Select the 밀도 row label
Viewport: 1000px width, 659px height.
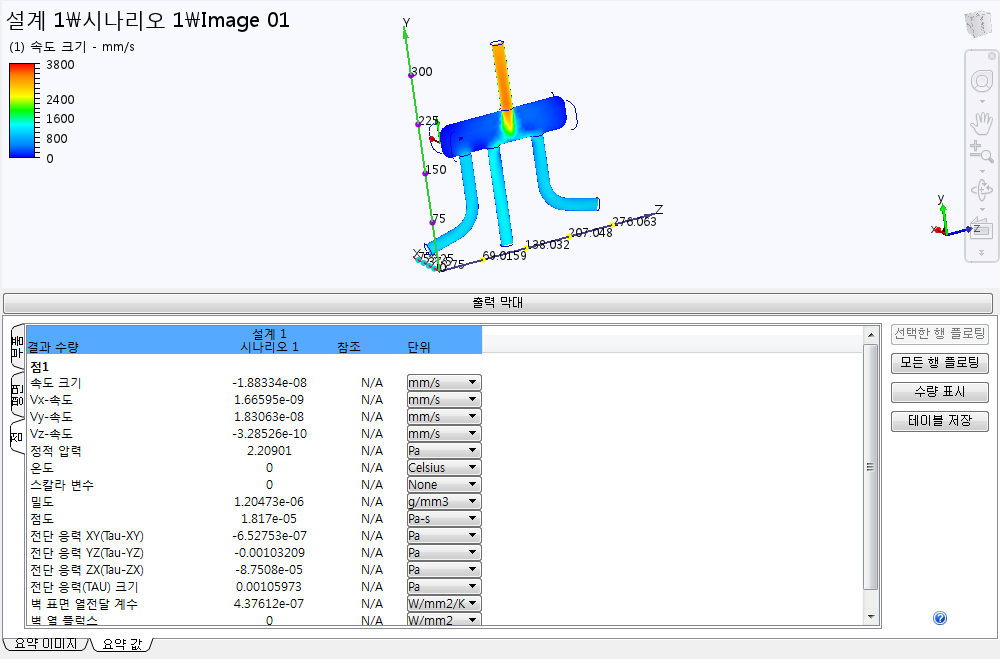click(x=42, y=502)
